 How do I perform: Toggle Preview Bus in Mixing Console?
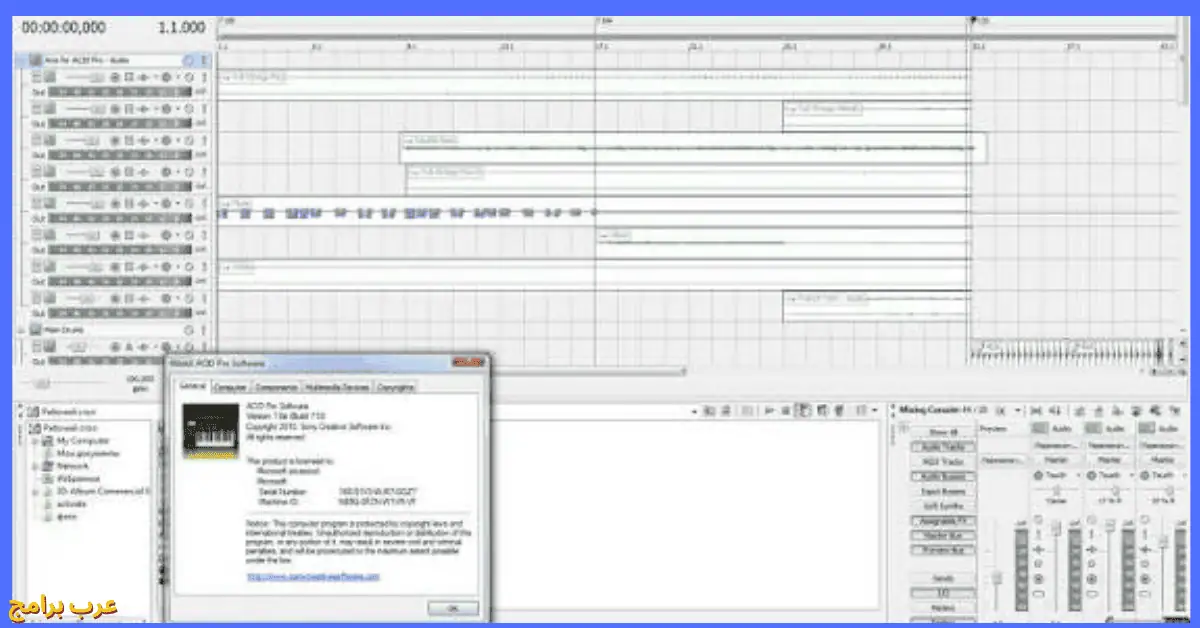pyautogui.click(x=942, y=551)
